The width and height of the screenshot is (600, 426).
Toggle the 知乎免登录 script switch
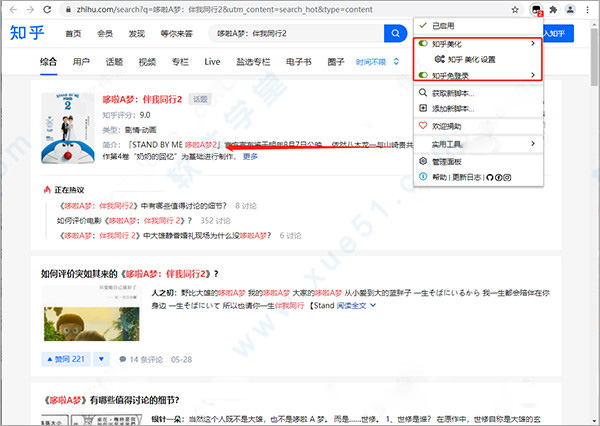[x=423, y=75]
